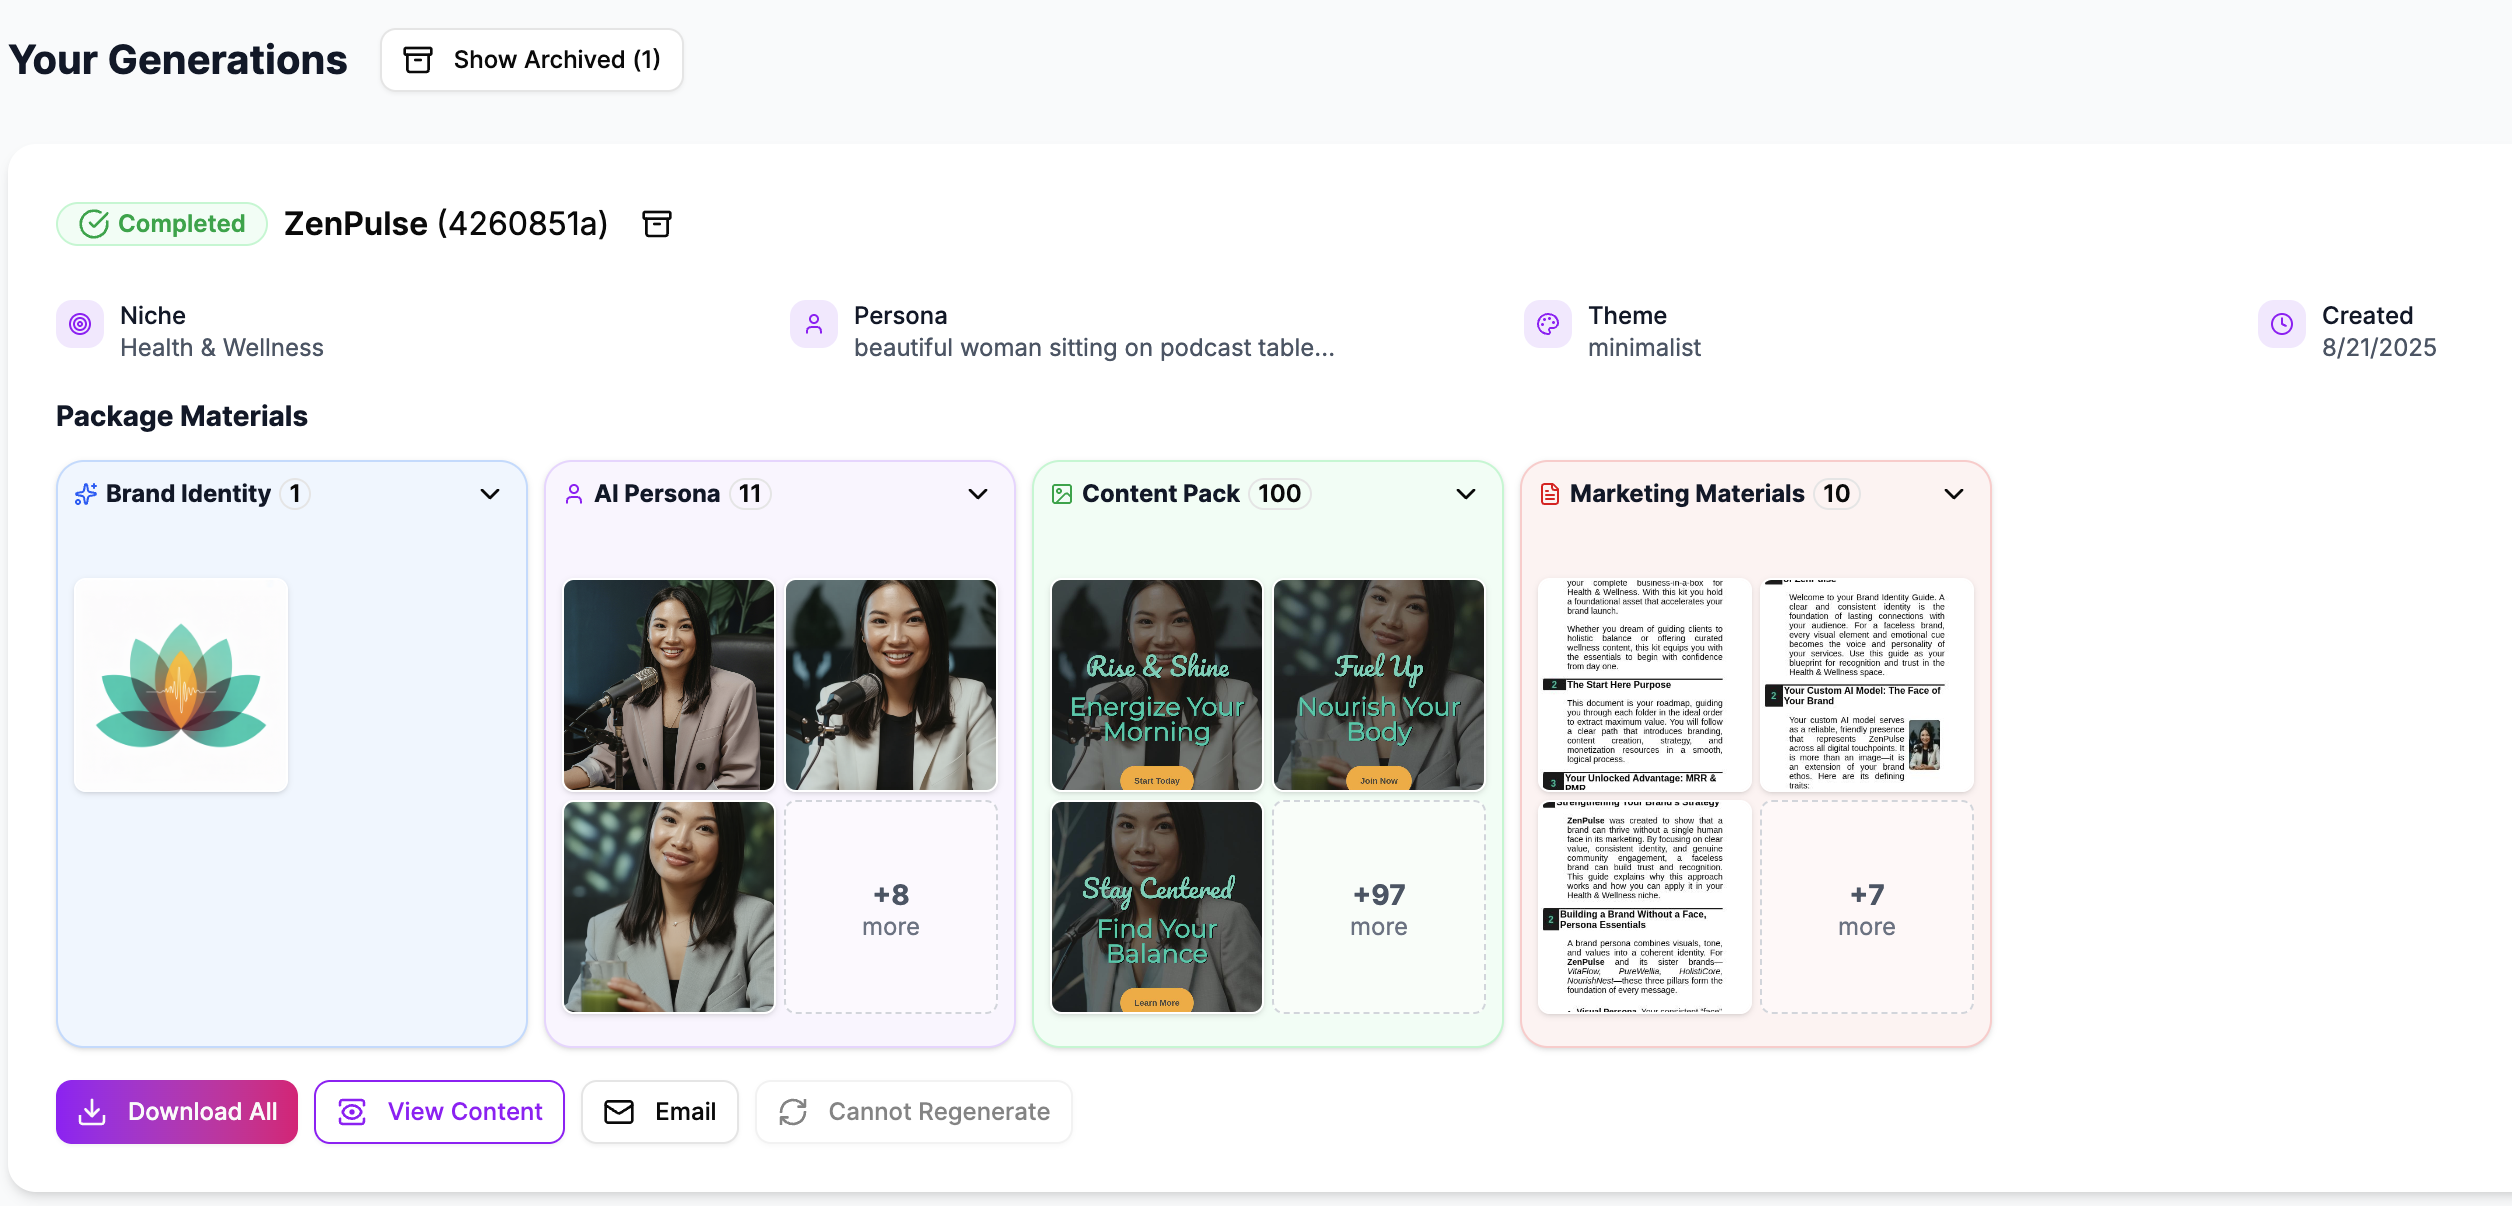
Task: Open View Content
Action: point(440,1112)
